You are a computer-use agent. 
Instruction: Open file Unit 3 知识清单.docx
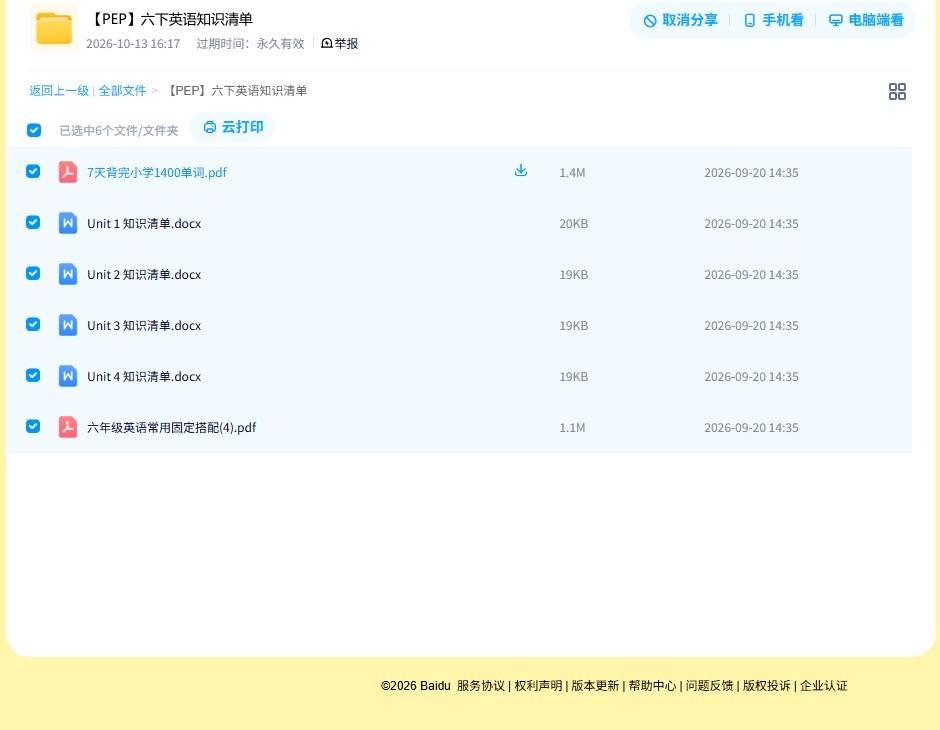pos(144,325)
